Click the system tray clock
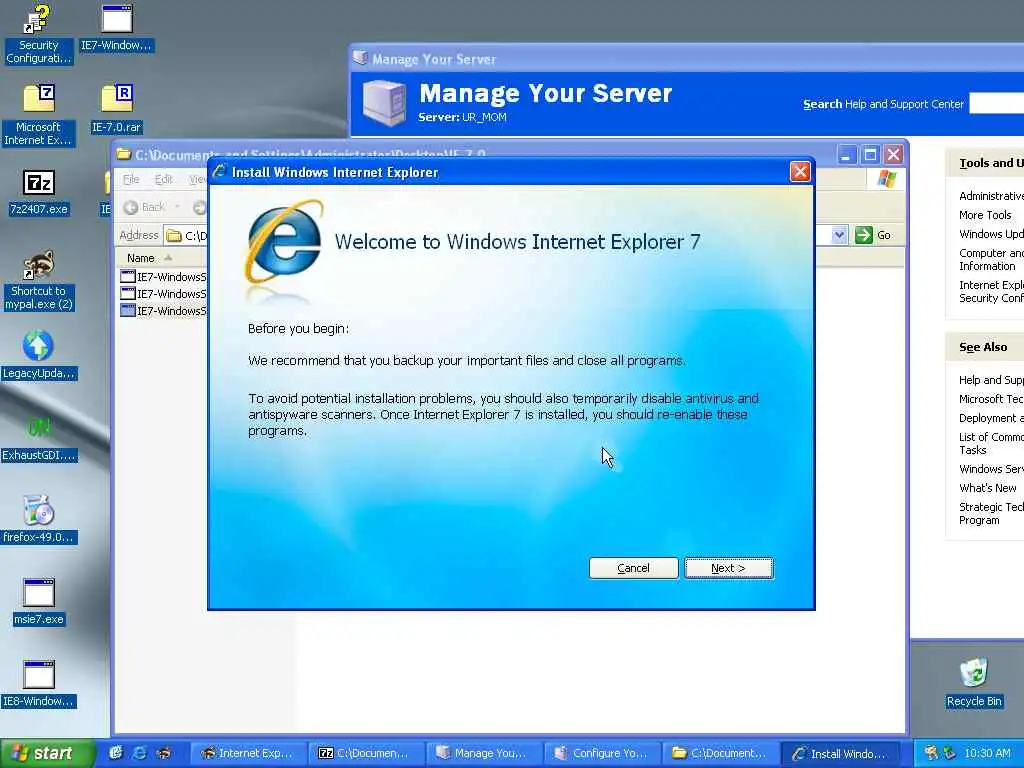The height and width of the screenshot is (768, 1024). (x=987, y=753)
